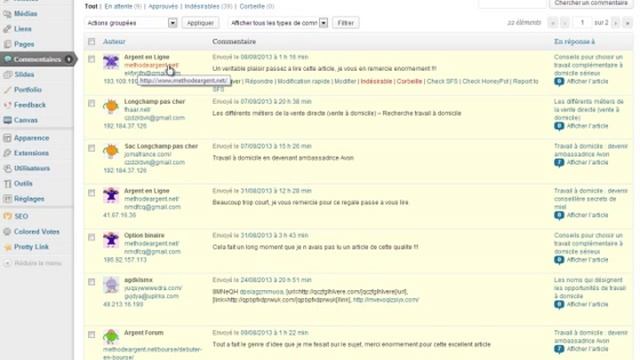Image resolution: width=640 pixels, height=360 pixels.
Task: Click avatar of Sac Longchamp pas cher
Action: (x=111, y=151)
